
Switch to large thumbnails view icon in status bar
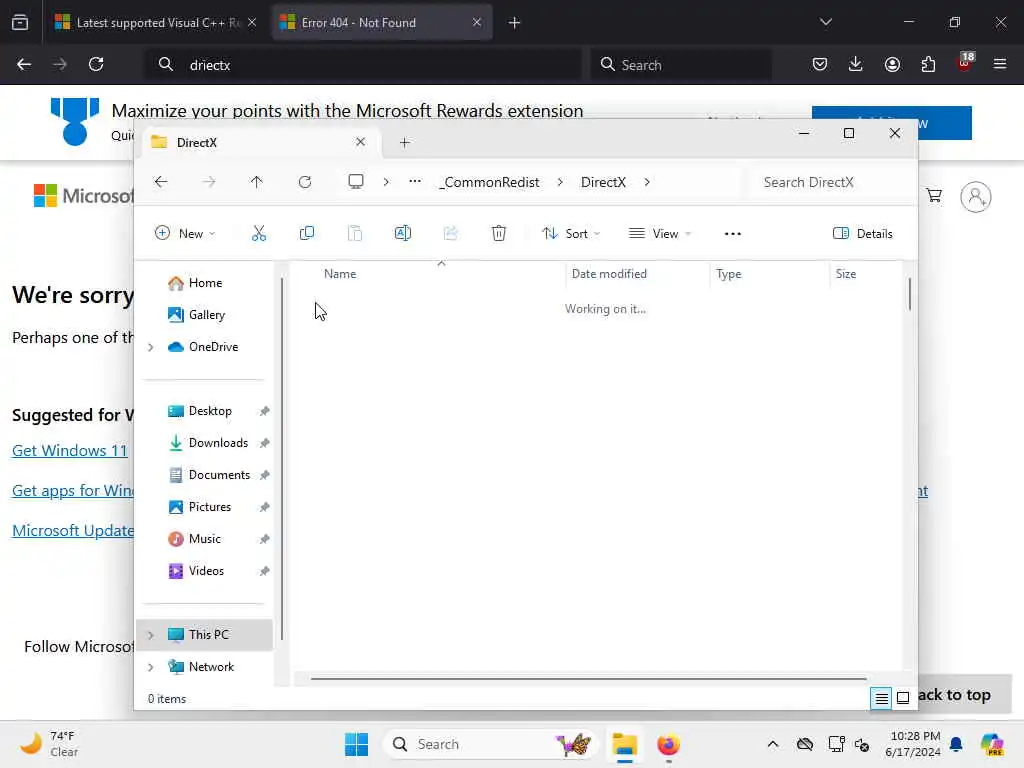[903, 698]
